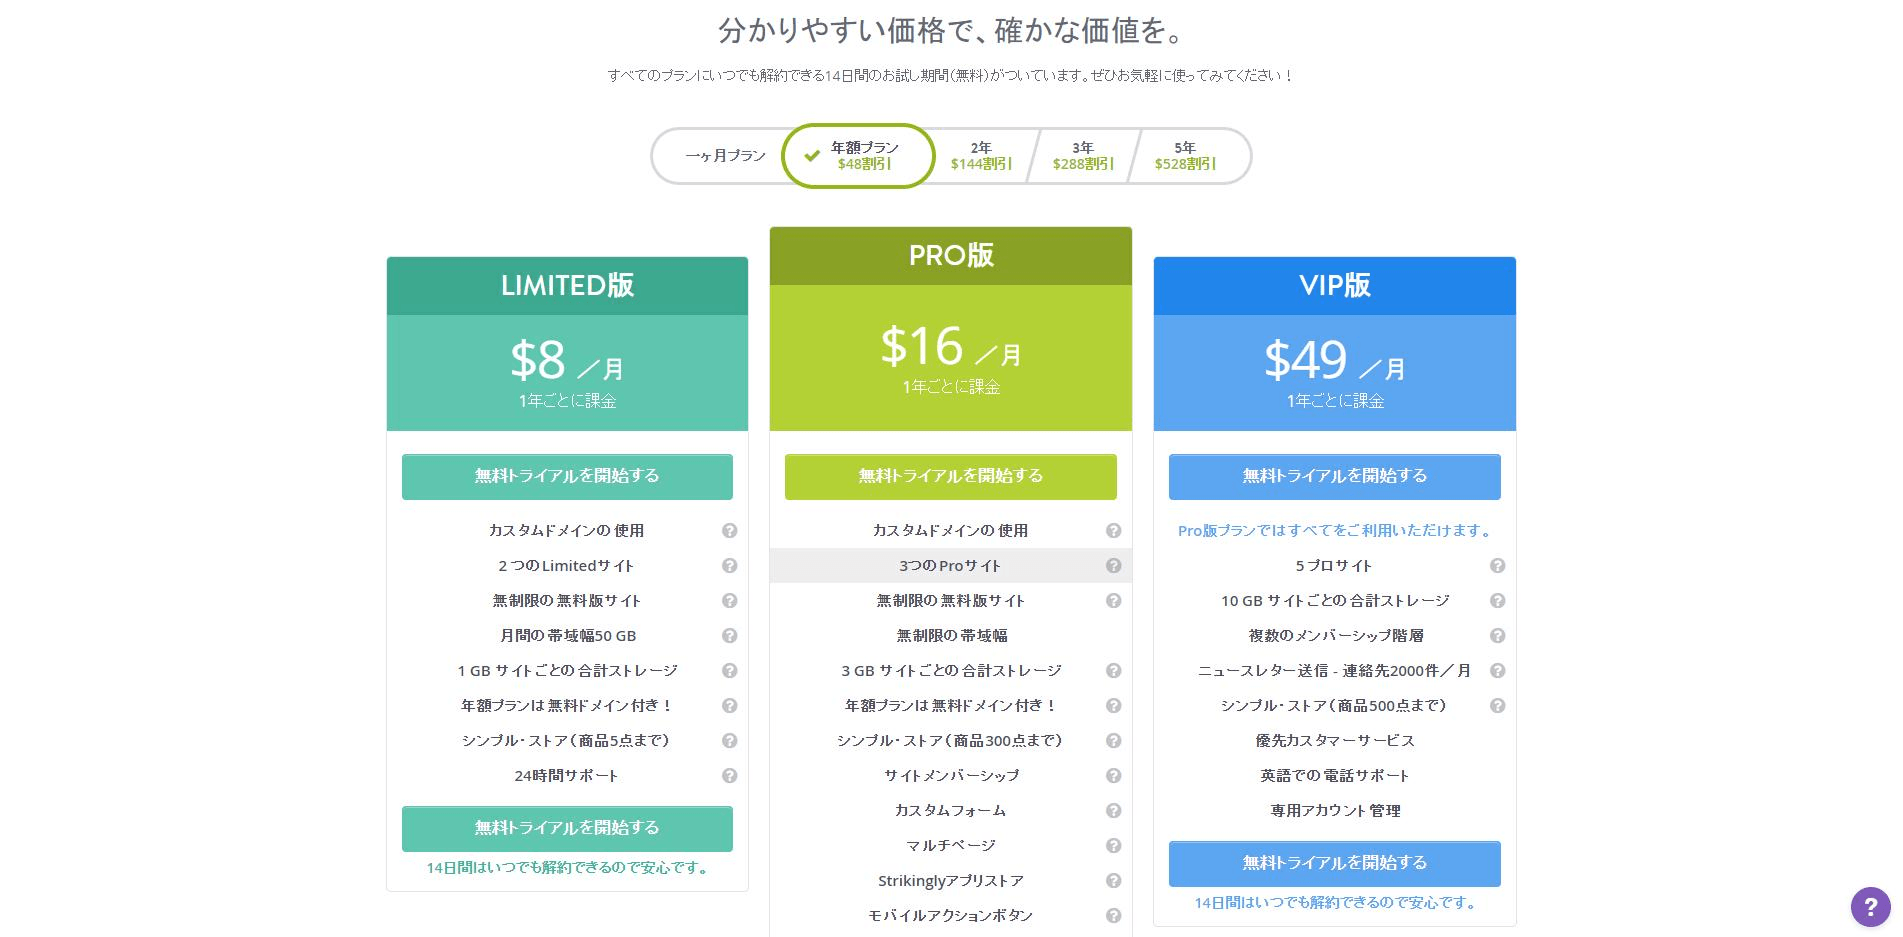
Task: Switch billing to the 2年 $144割引 option
Action: point(981,155)
